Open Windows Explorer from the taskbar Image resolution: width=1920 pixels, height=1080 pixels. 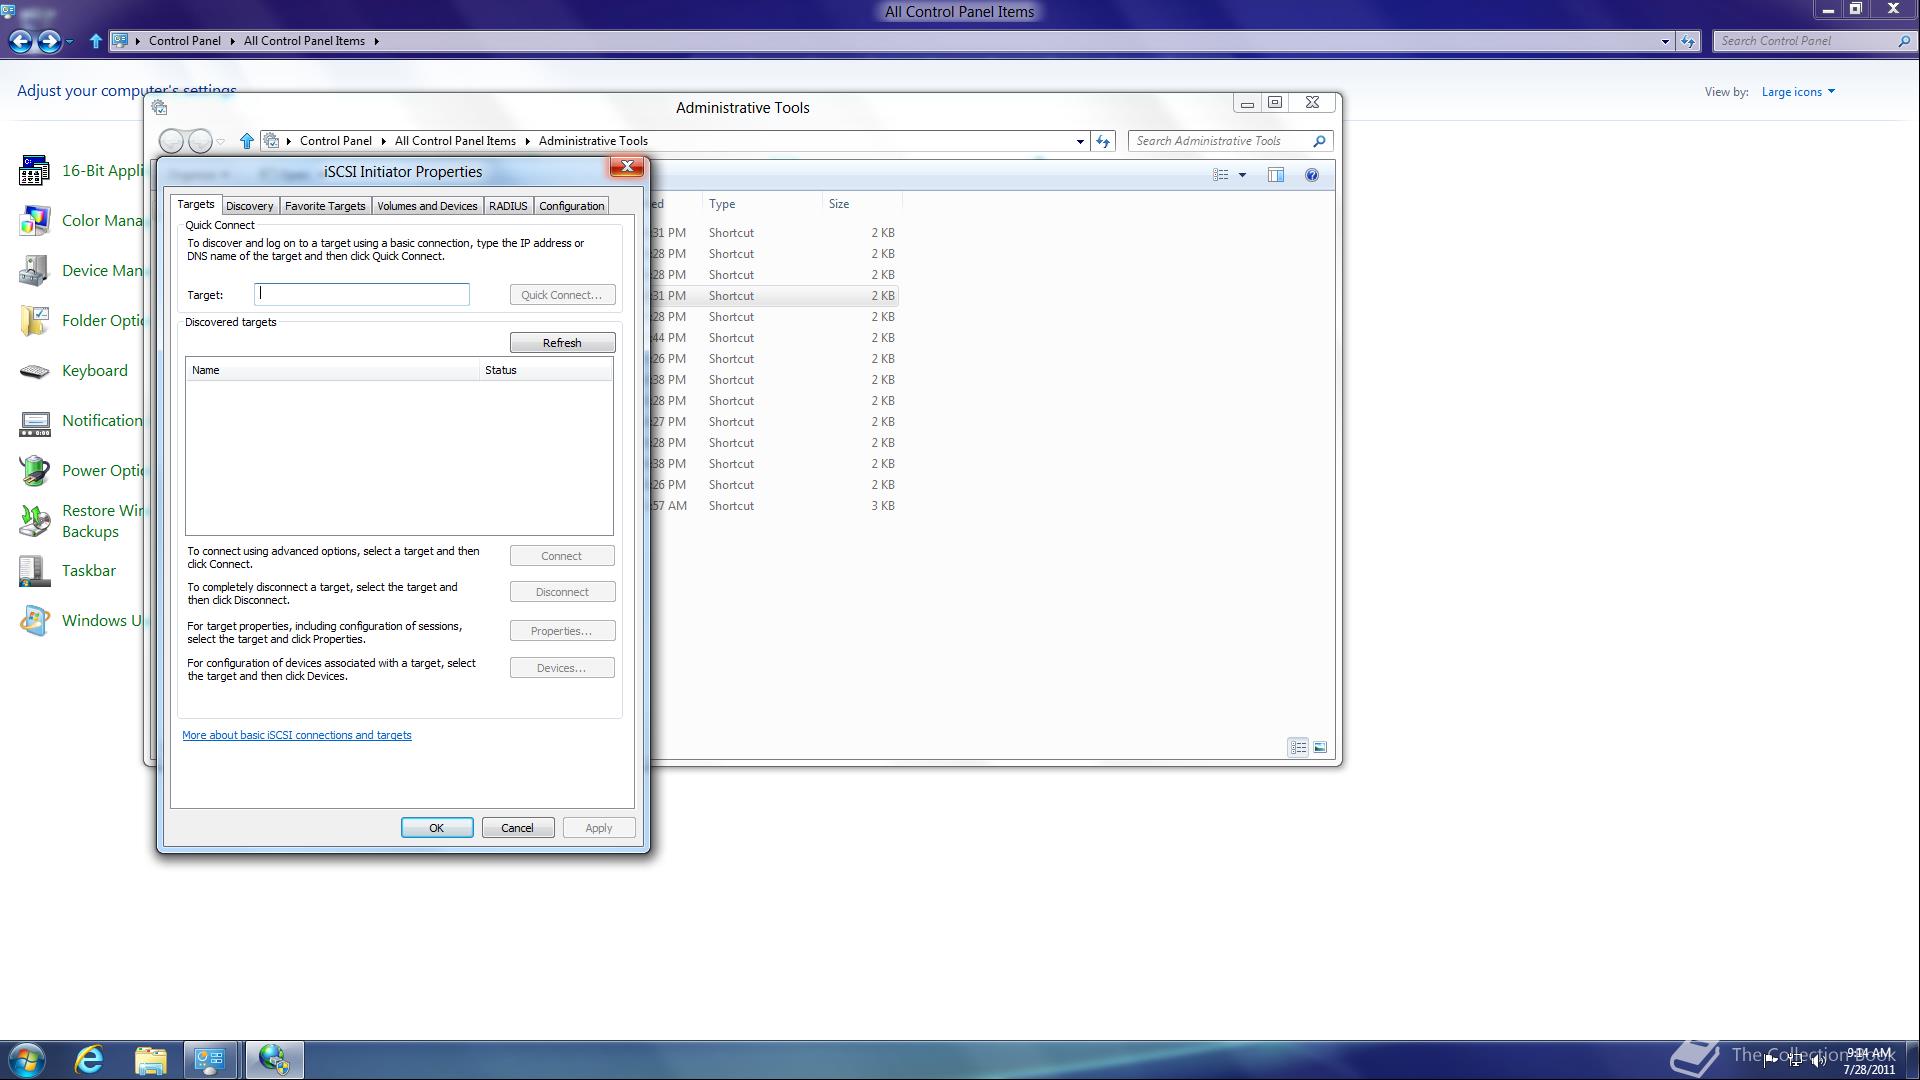coord(150,1059)
